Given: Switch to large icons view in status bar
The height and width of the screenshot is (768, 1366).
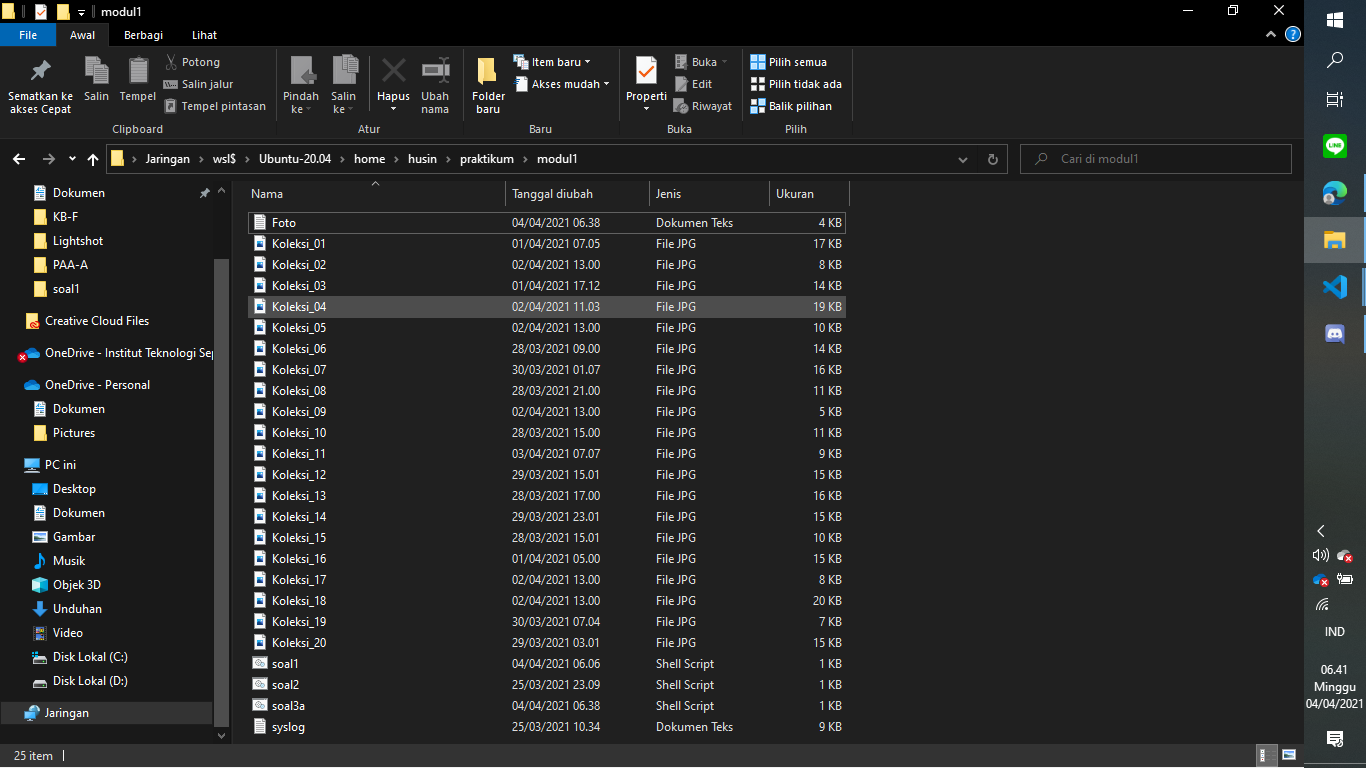Looking at the screenshot, I should coord(1289,755).
